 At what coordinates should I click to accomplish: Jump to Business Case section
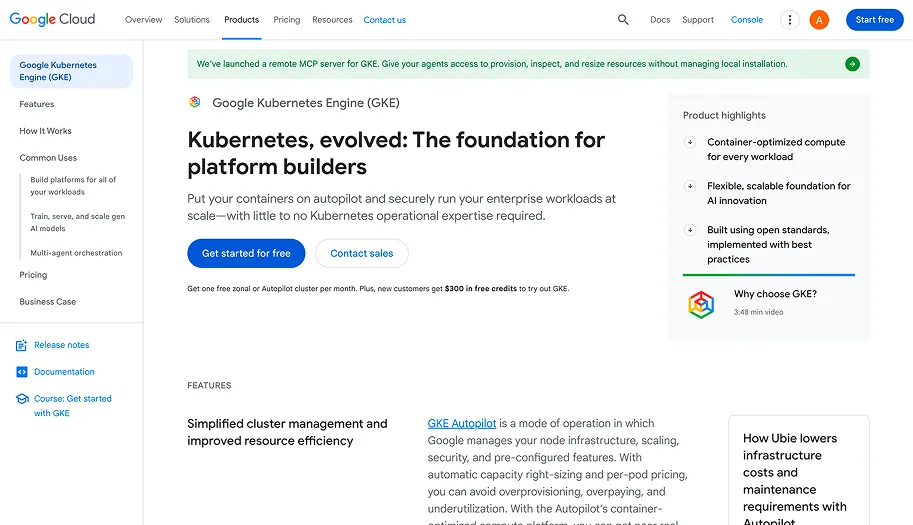(48, 301)
